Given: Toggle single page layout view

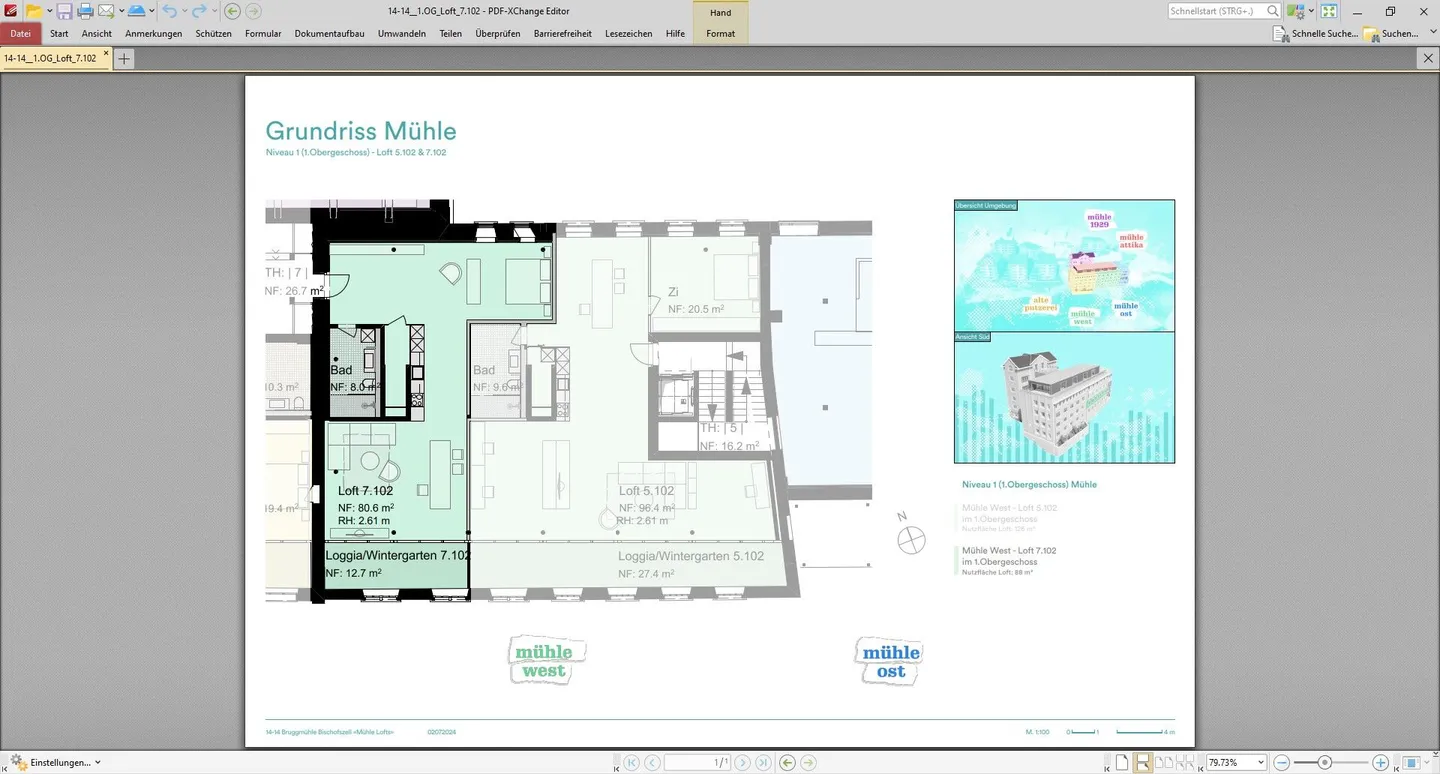Looking at the screenshot, I should pos(1122,763).
